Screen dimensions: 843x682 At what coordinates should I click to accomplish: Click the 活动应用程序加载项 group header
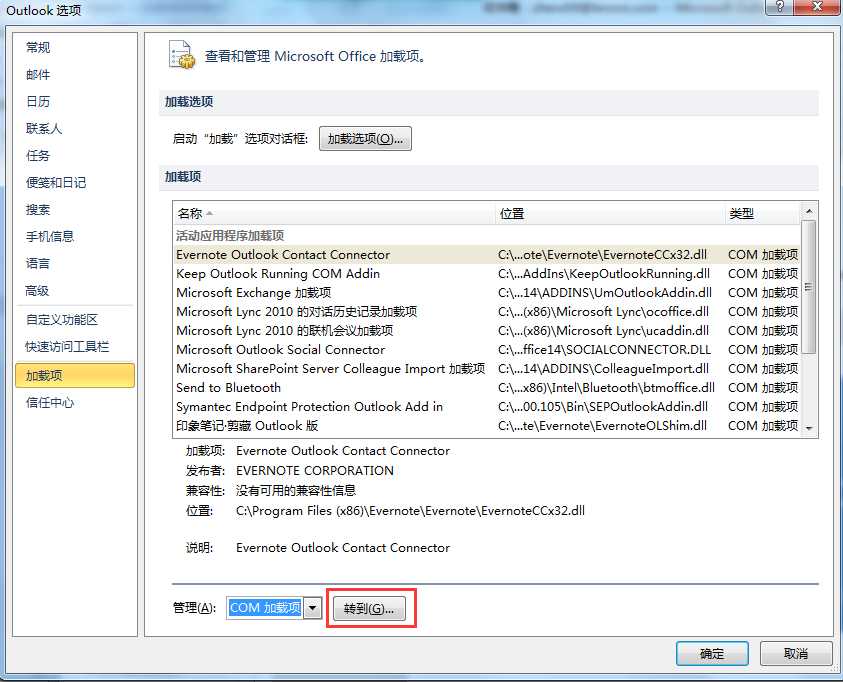(230, 235)
